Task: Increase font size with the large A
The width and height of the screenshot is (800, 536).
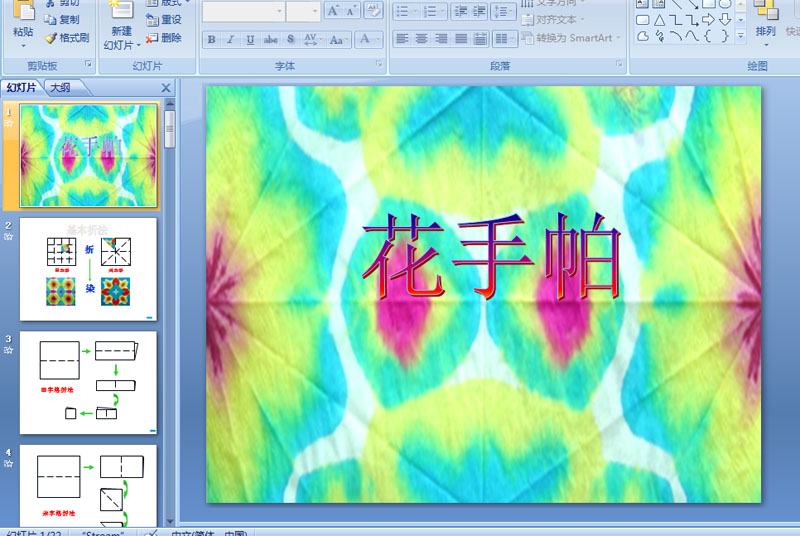Action: coord(333,11)
